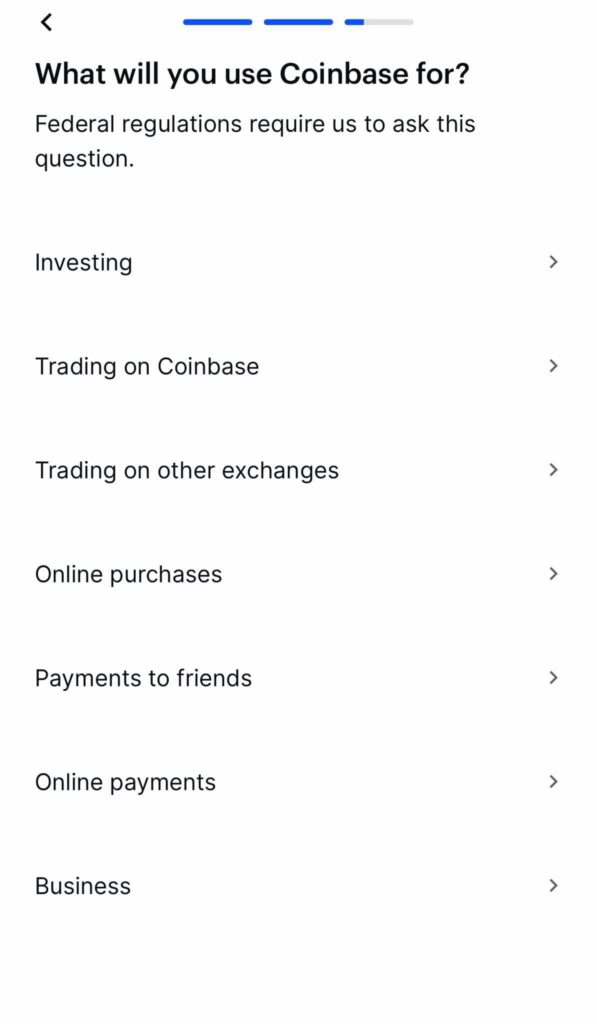Click the Payments to friends chevron
The image size is (597, 1024).
[553, 678]
